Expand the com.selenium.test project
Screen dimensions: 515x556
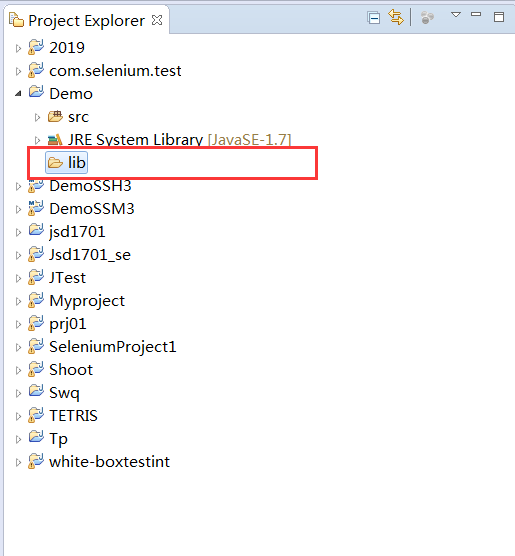tap(18, 71)
